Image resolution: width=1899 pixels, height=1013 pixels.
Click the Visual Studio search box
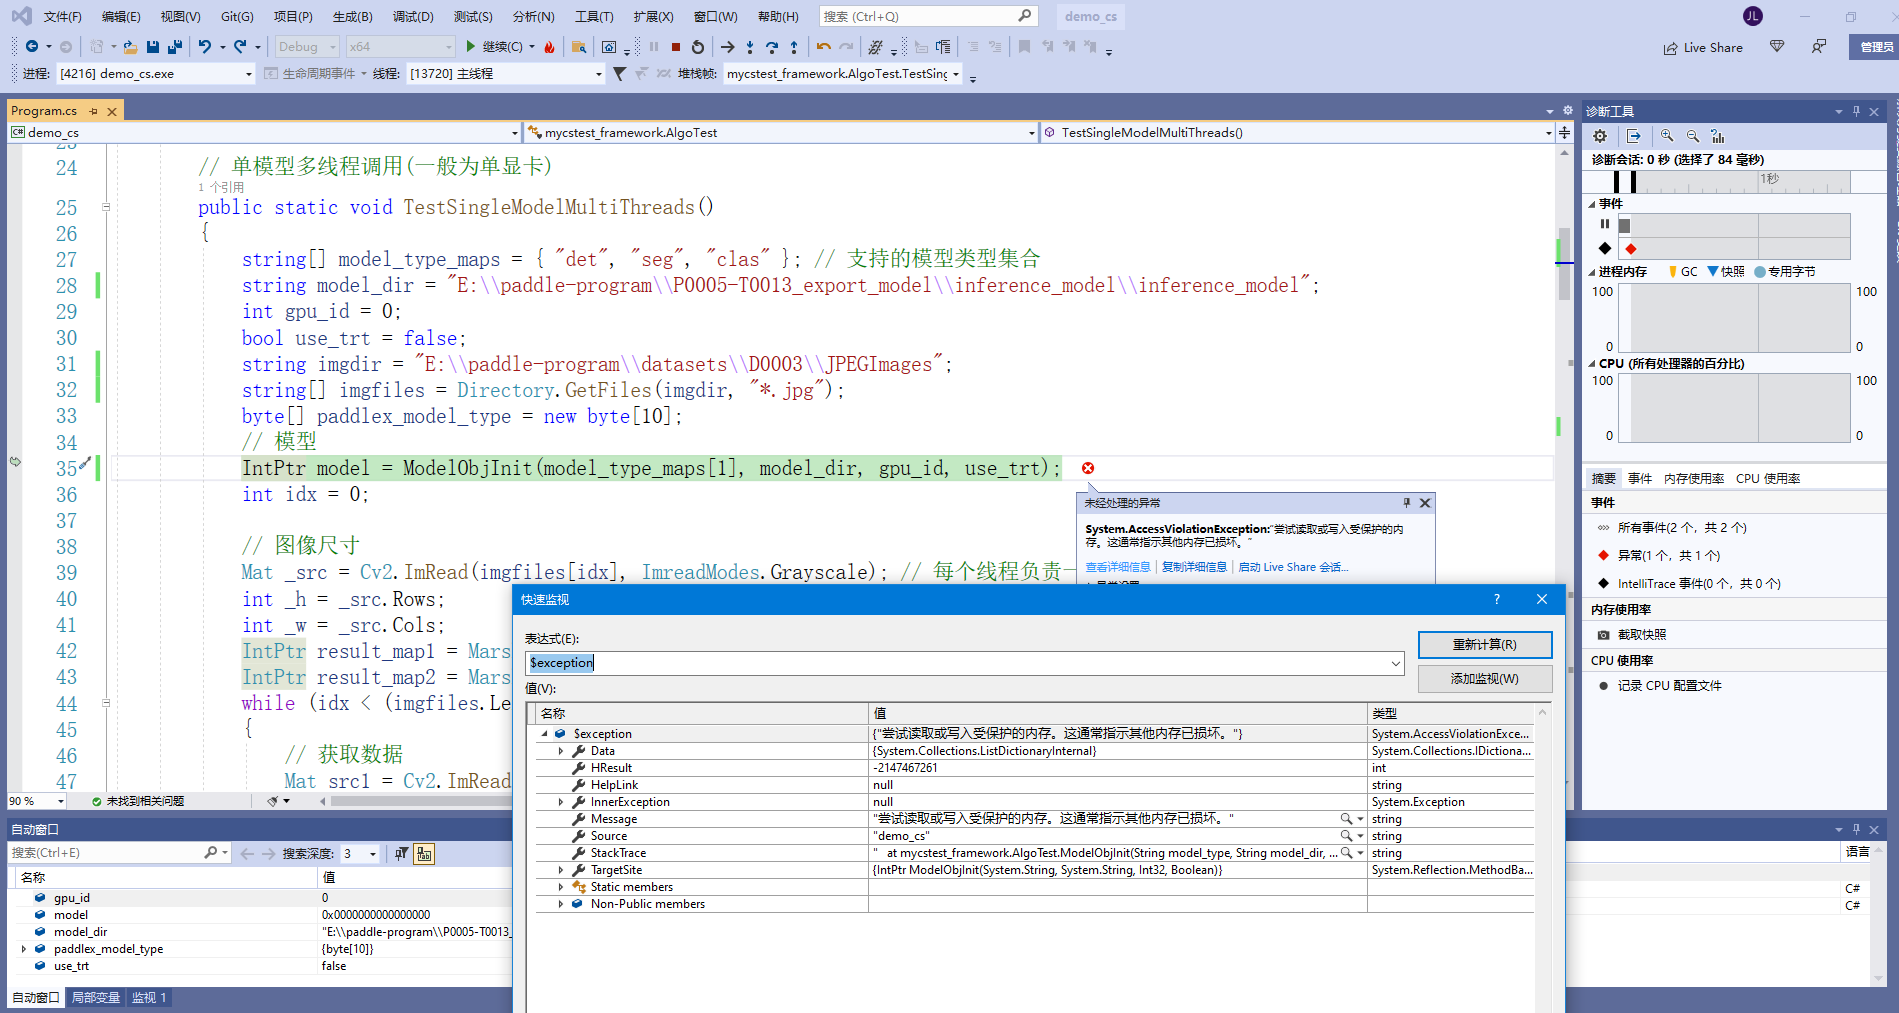click(x=928, y=16)
